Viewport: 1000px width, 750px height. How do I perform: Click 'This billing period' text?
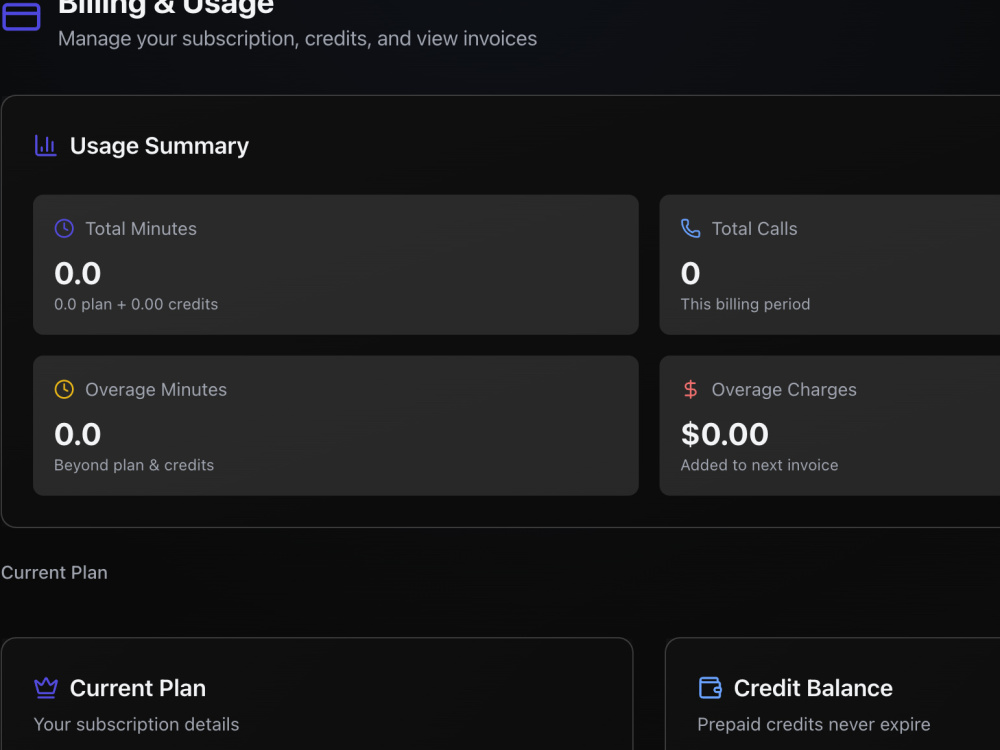tap(745, 304)
